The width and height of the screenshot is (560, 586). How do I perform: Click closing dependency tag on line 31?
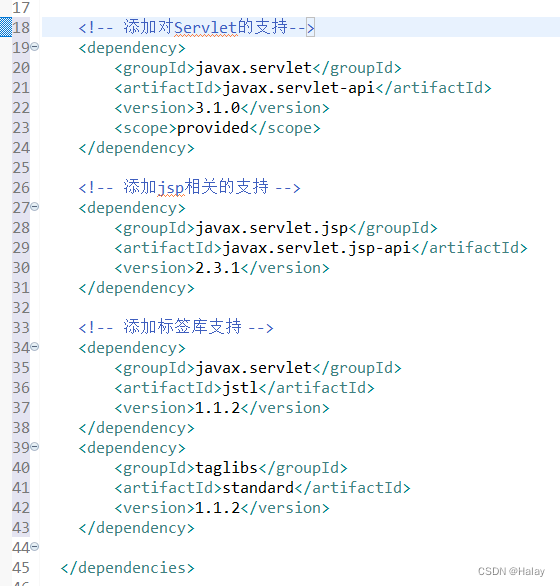(x=136, y=288)
